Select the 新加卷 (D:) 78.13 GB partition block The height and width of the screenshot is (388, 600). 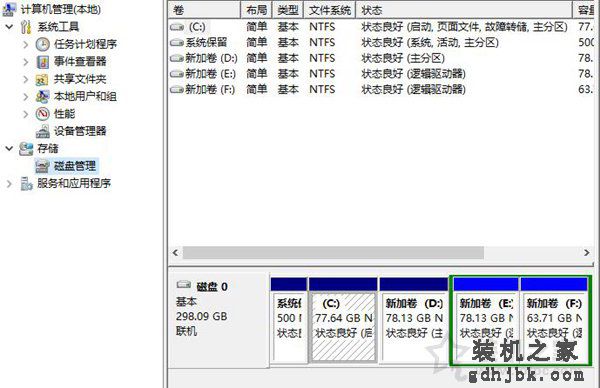[414, 320]
